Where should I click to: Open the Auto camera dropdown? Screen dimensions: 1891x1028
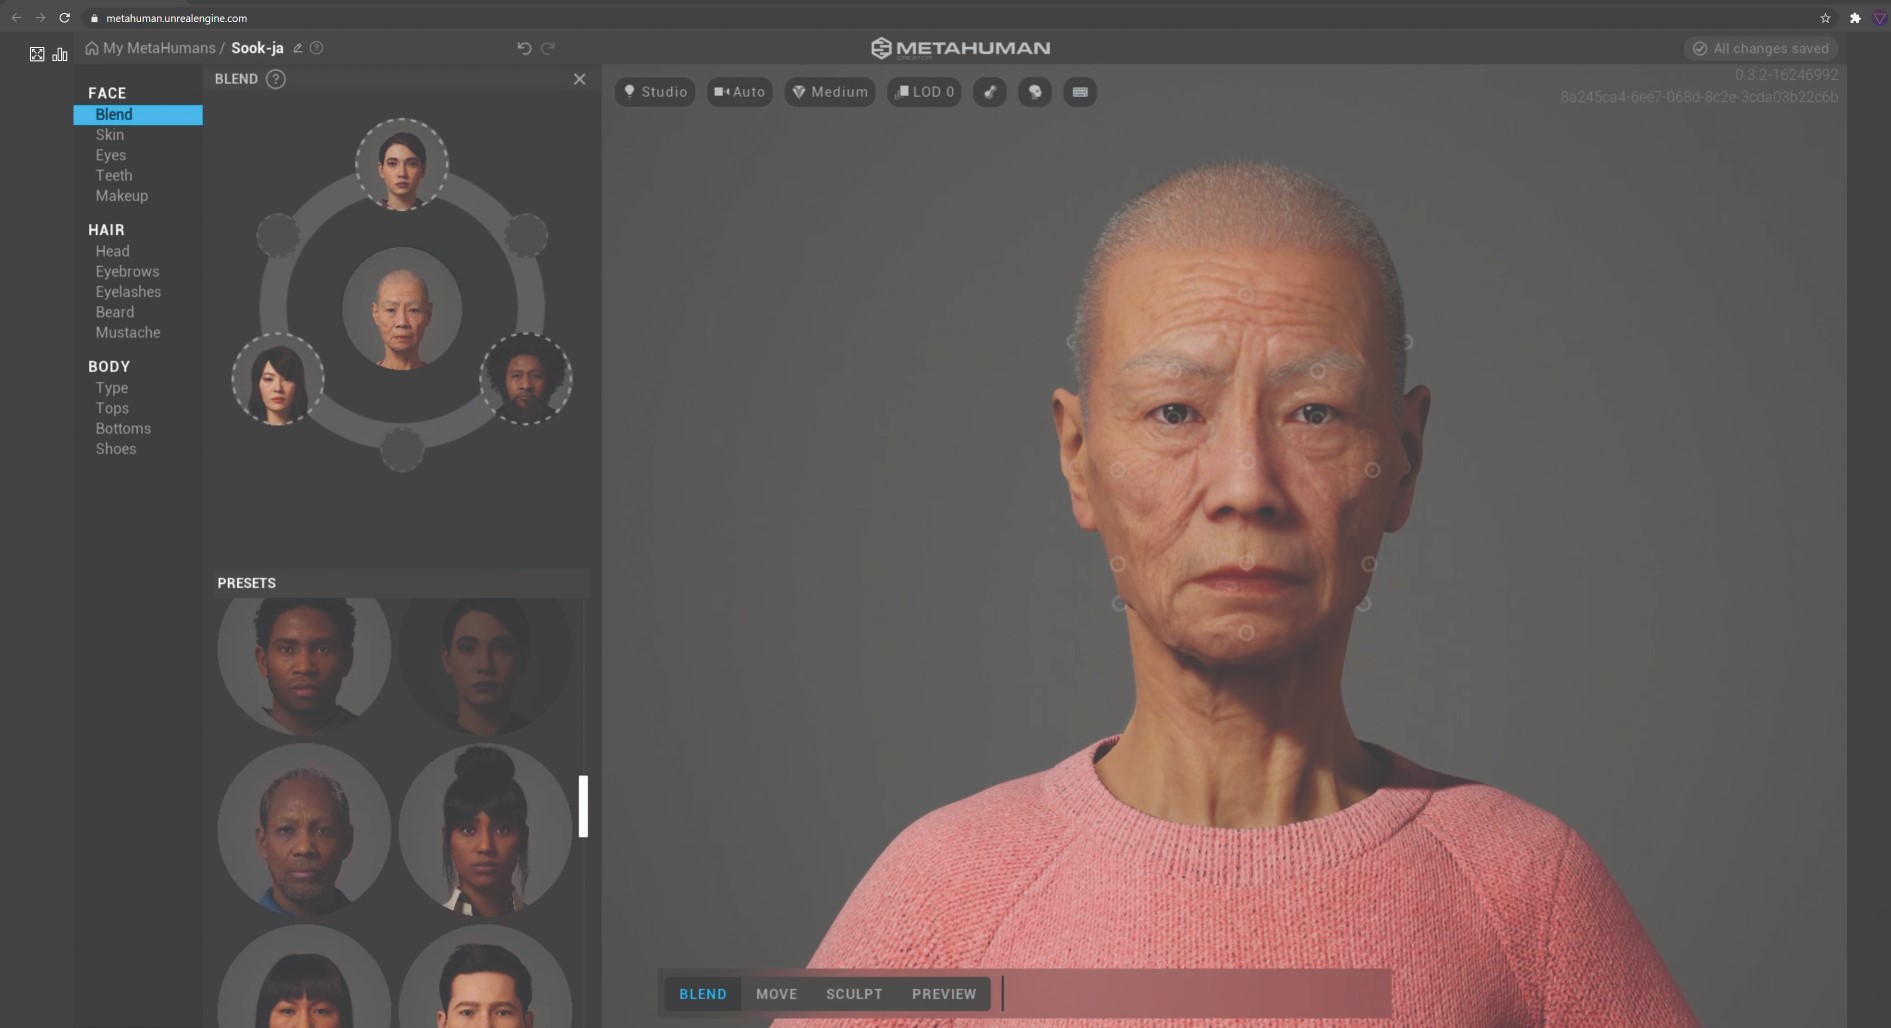coord(739,92)
